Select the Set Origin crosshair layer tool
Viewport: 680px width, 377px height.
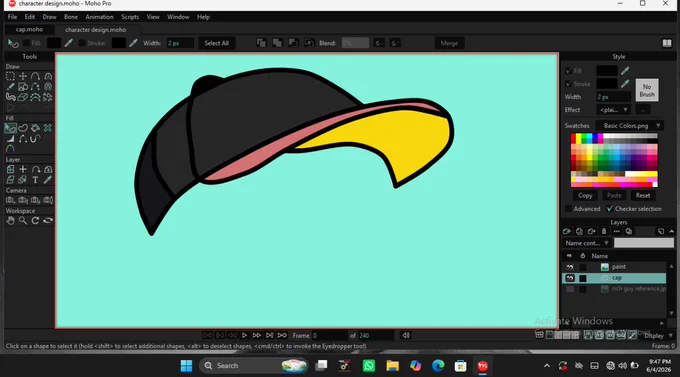[23, 169]
